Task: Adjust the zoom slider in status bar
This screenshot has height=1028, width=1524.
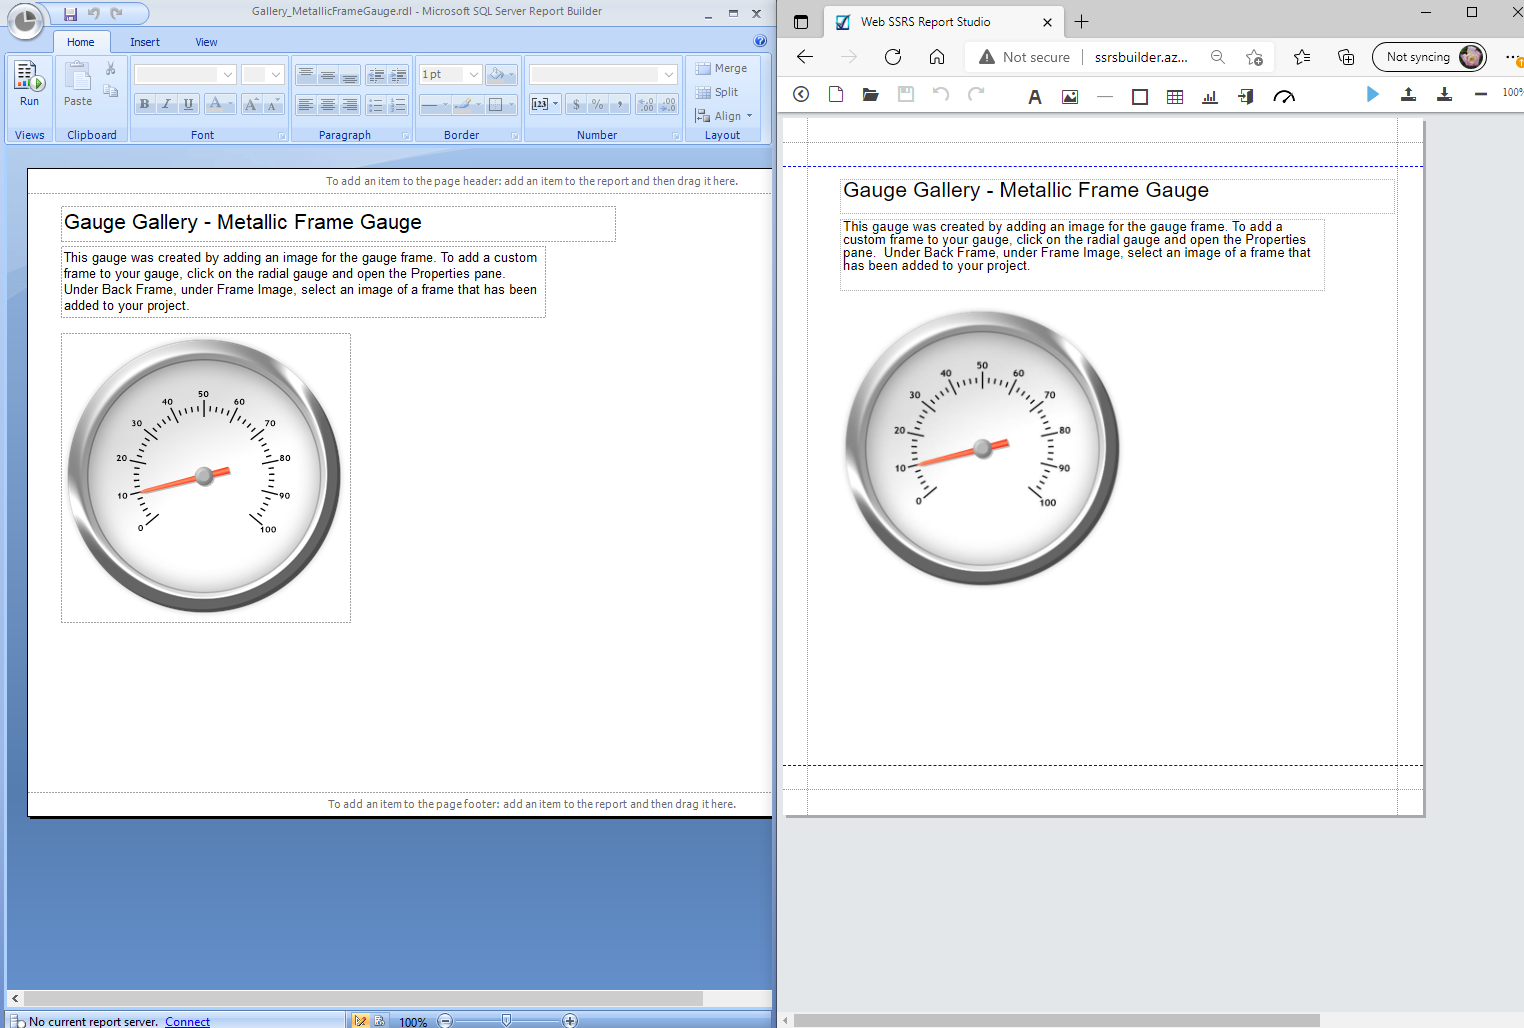Action: [x=506, y=1020]
